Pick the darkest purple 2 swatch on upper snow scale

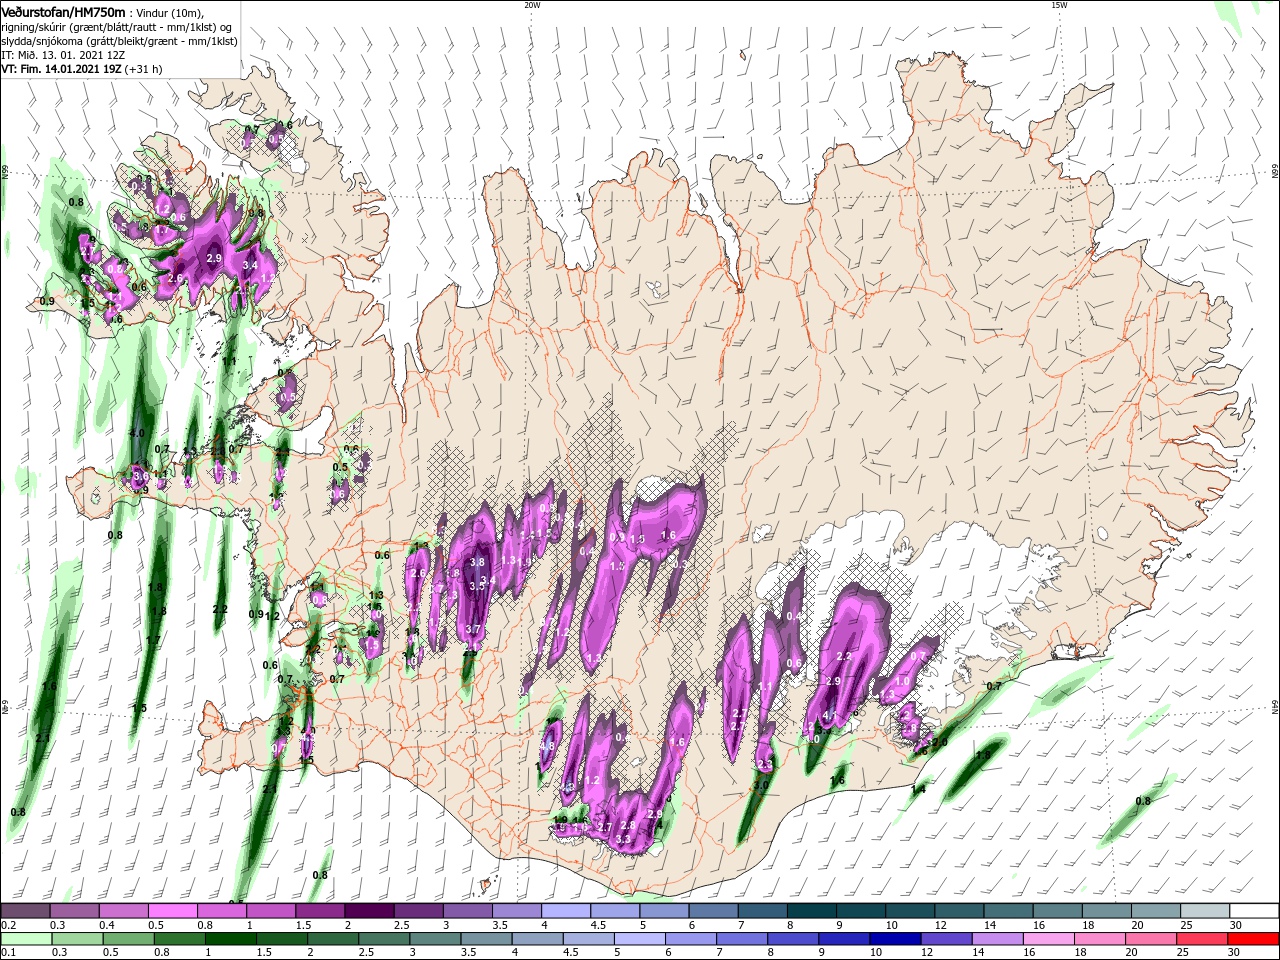tap(369, 911)
